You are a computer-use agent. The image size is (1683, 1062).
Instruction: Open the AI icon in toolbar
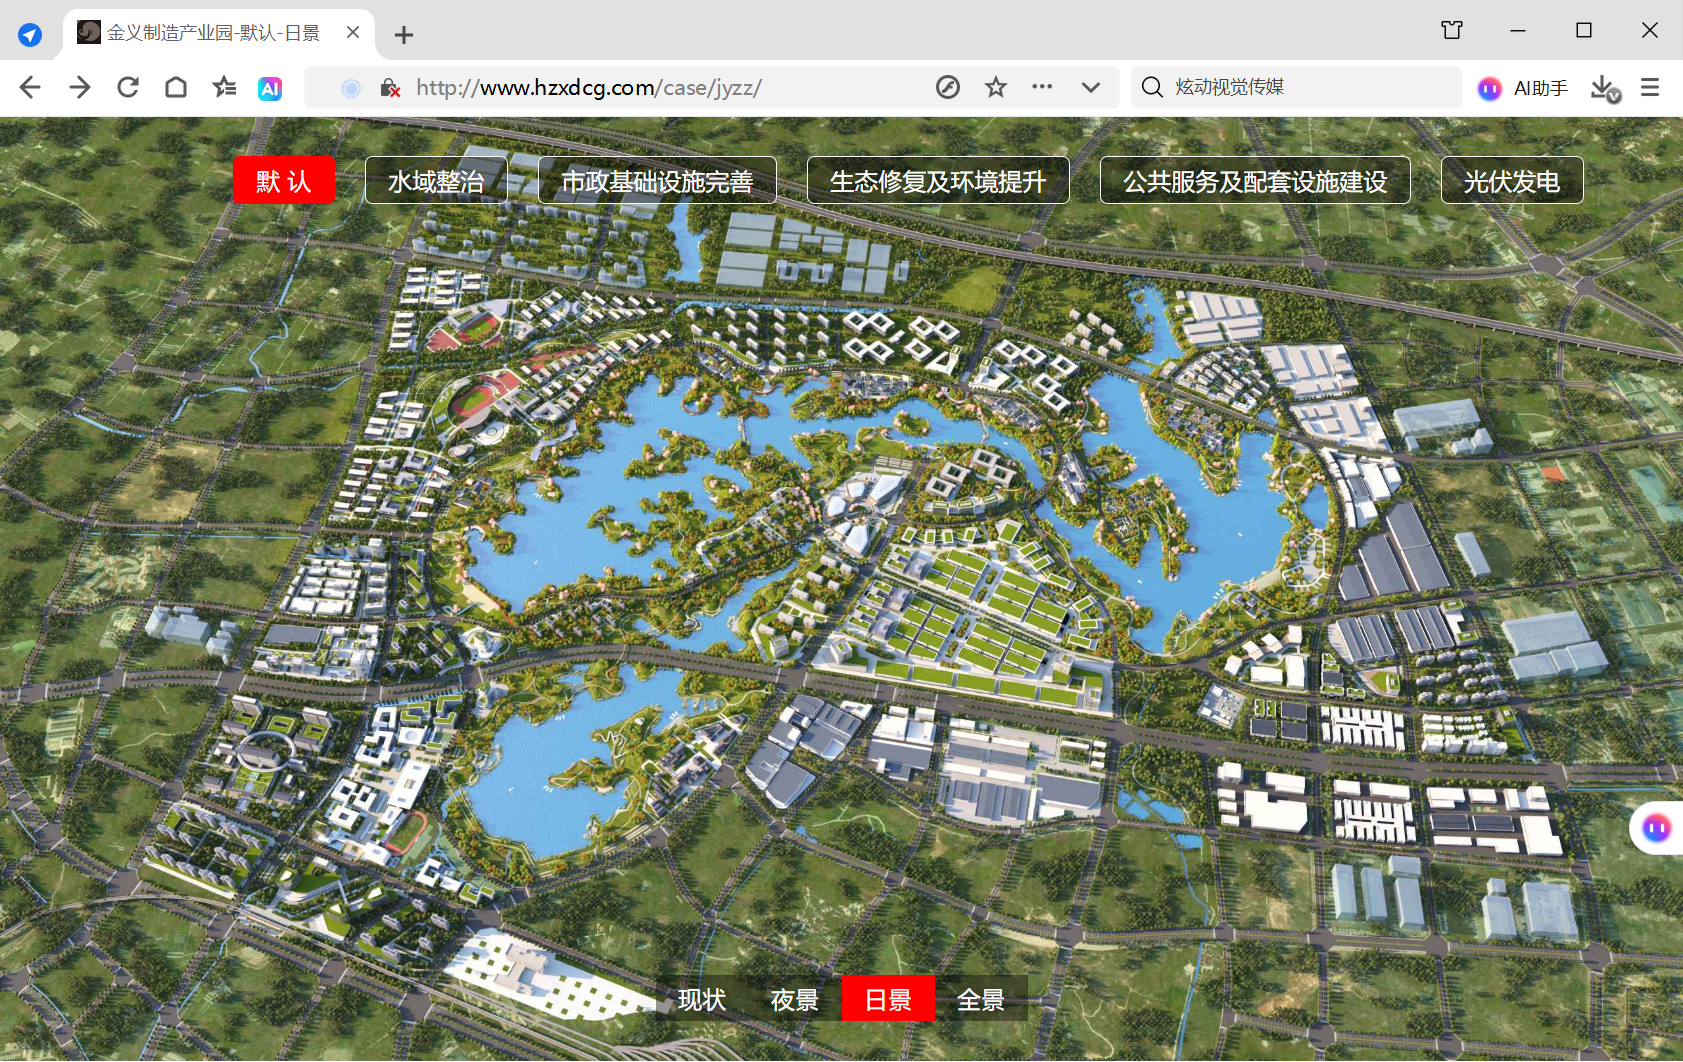point(270,88)
